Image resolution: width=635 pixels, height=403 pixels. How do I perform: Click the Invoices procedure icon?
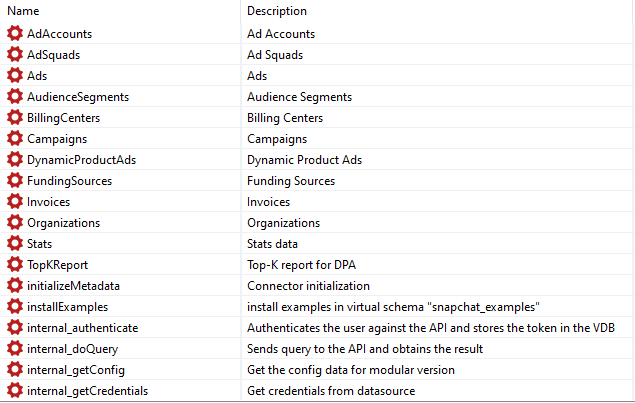14,202
